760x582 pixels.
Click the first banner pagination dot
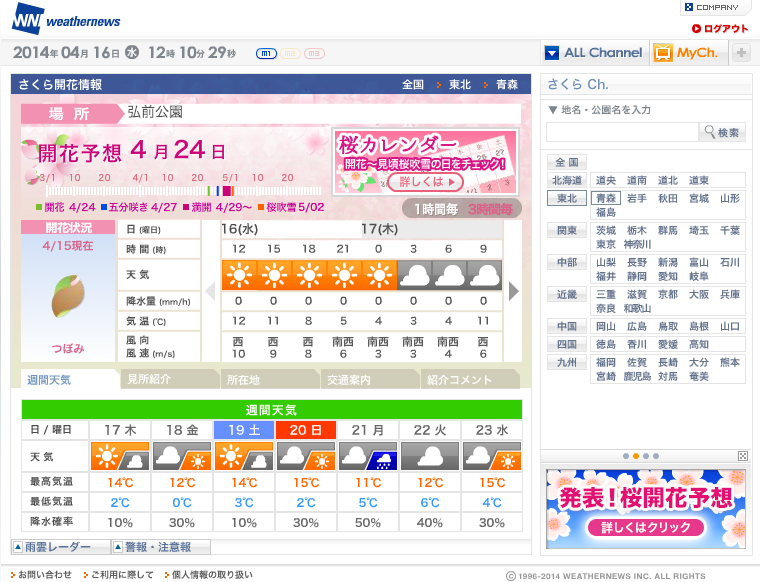pyautogui.click(x=626, y=456)
